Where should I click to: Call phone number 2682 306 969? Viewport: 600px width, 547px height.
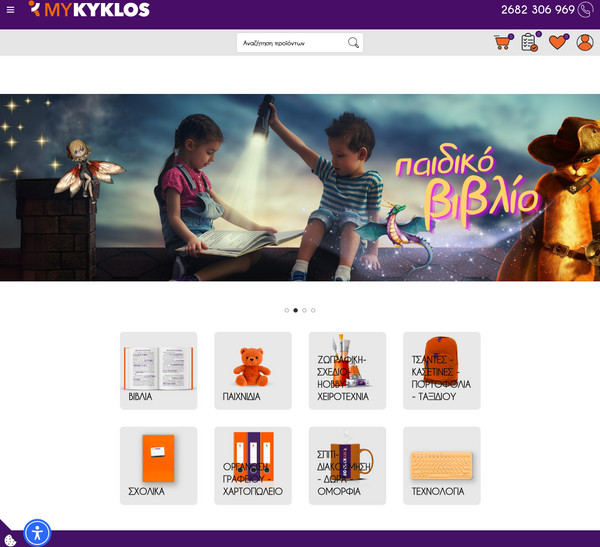[x=538, y=10]
